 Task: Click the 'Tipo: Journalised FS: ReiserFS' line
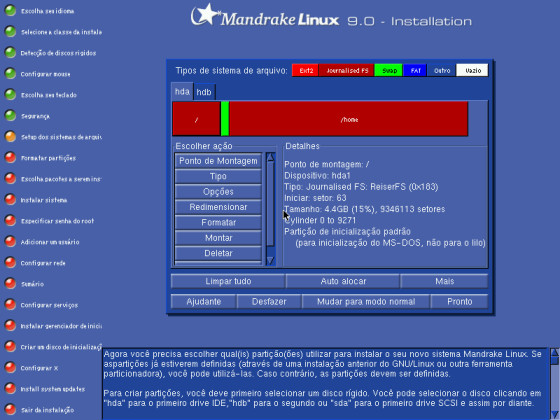(x=361, y=186)
